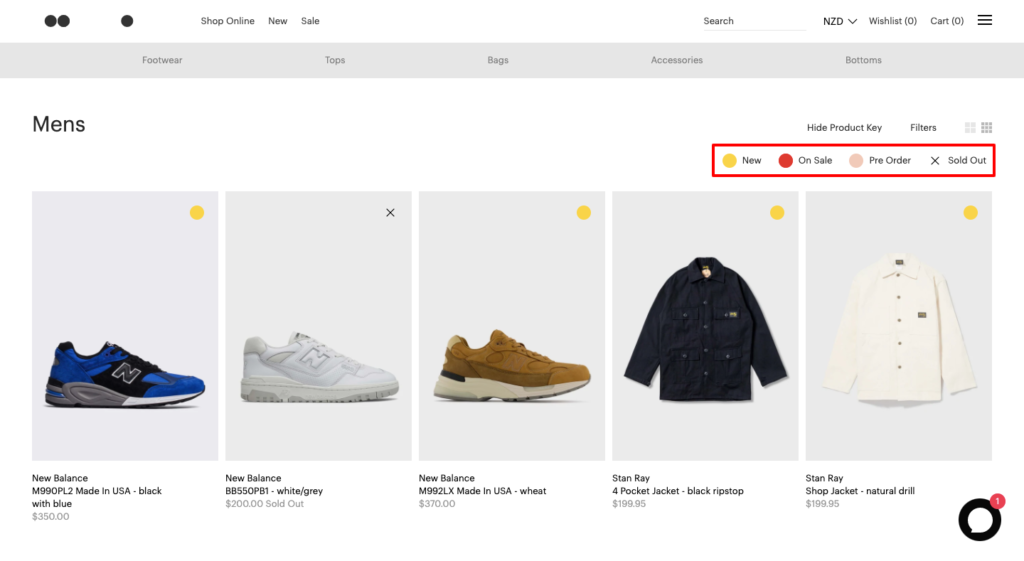Image resolution: width=1024 pixels, height=561 pixels.
Task: Click 4 Pocket Jacket - black ripstop title
Action: click(677, 491)
